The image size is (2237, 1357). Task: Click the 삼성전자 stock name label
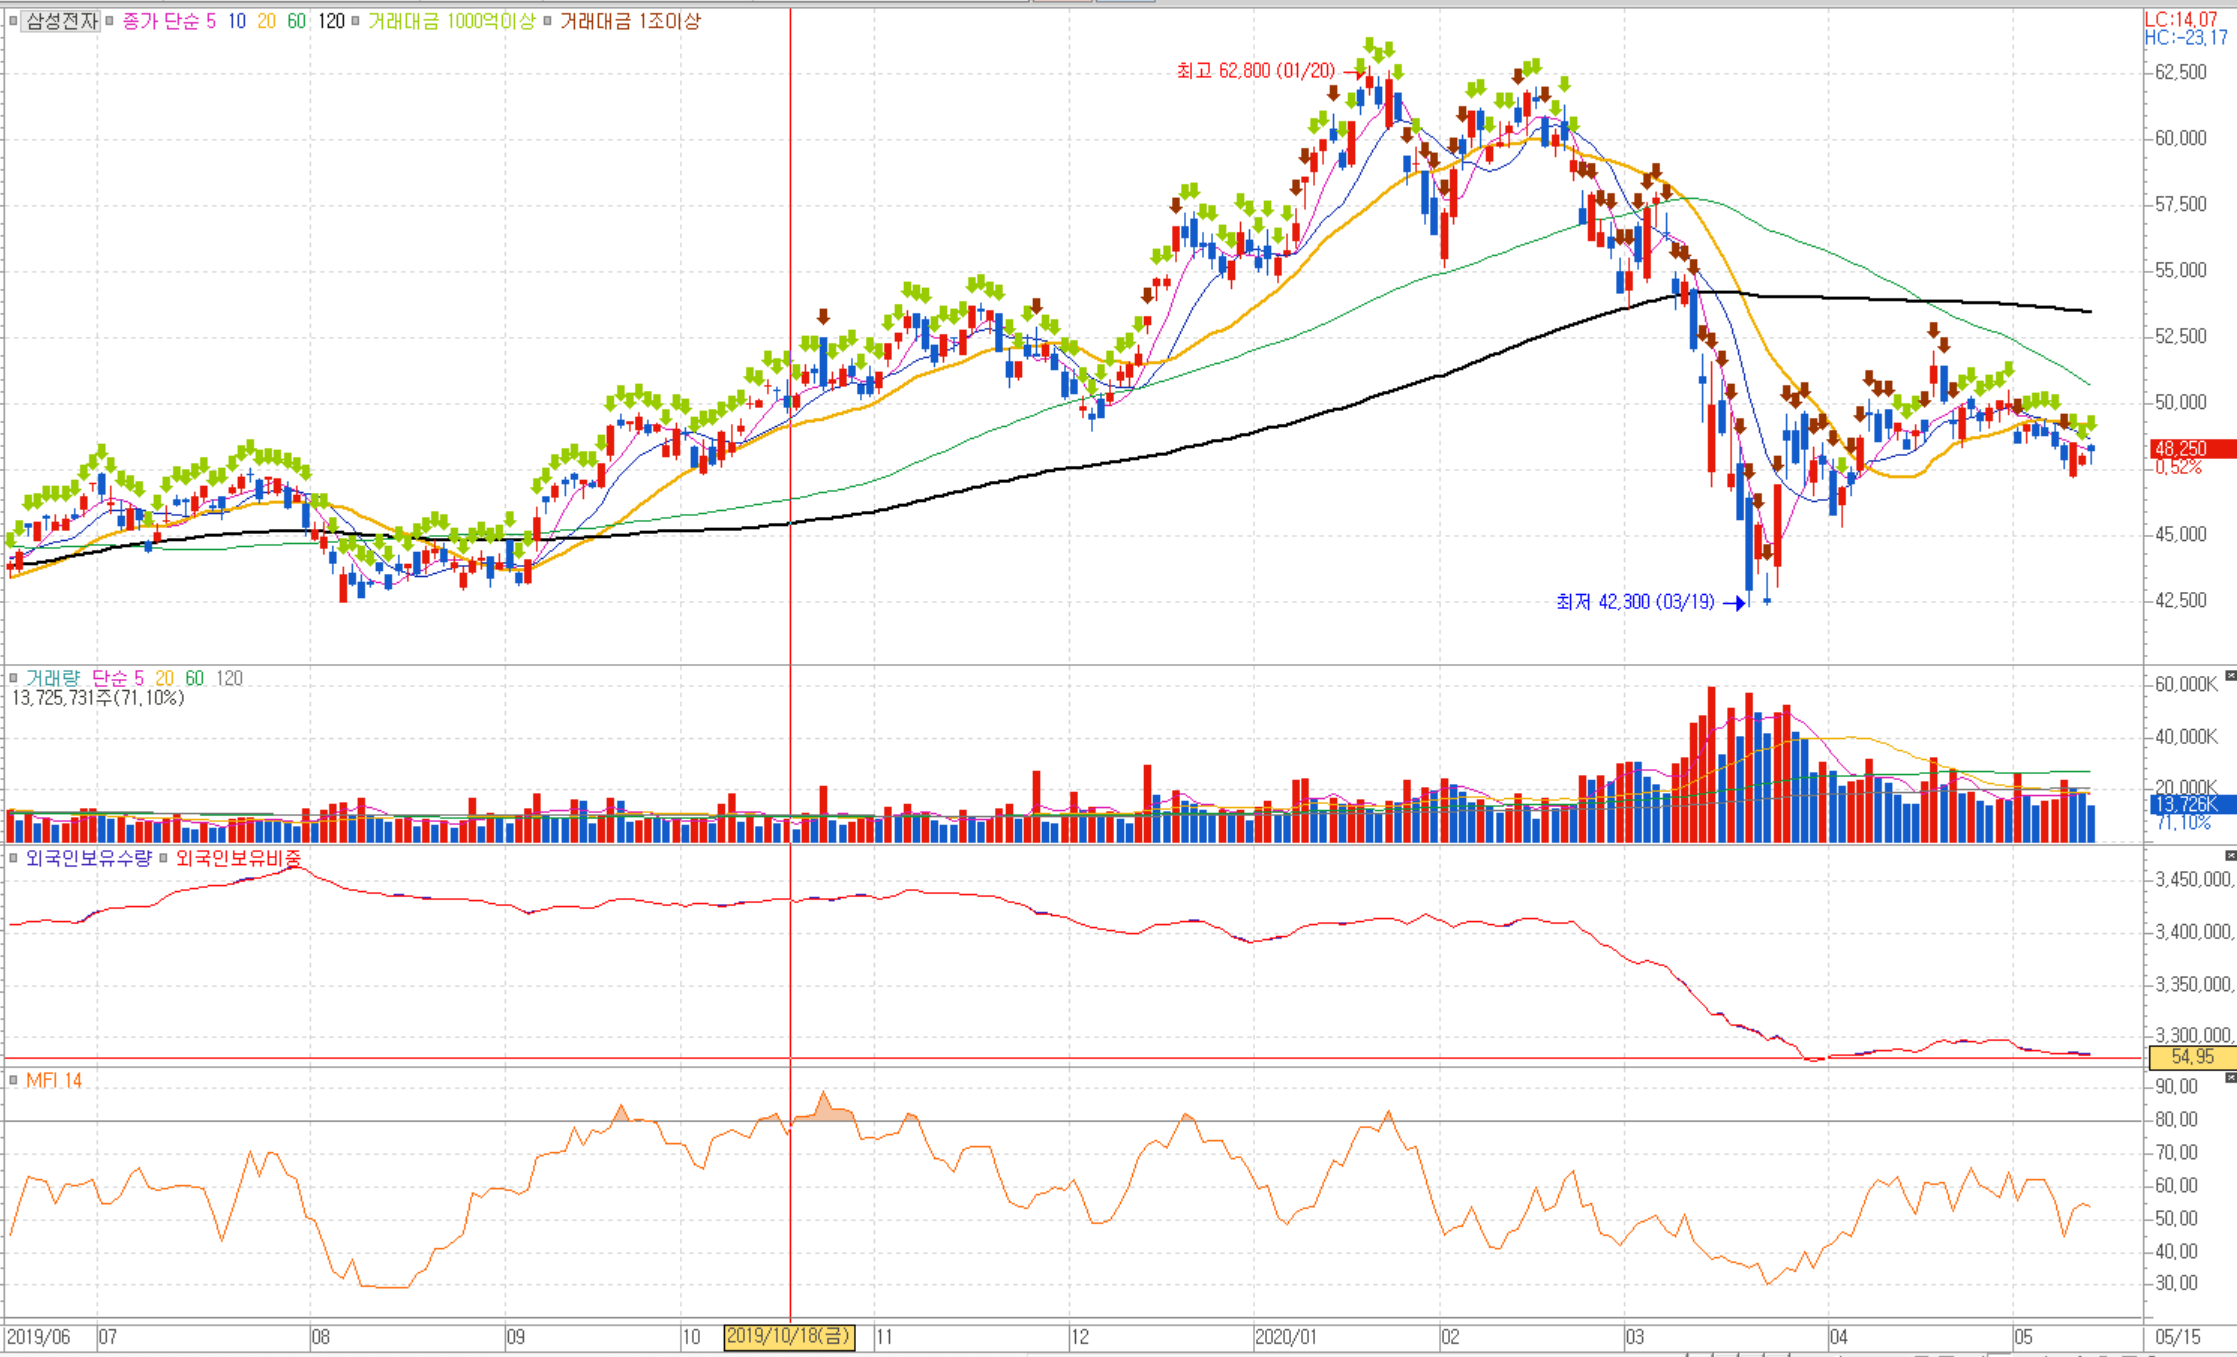61,21
